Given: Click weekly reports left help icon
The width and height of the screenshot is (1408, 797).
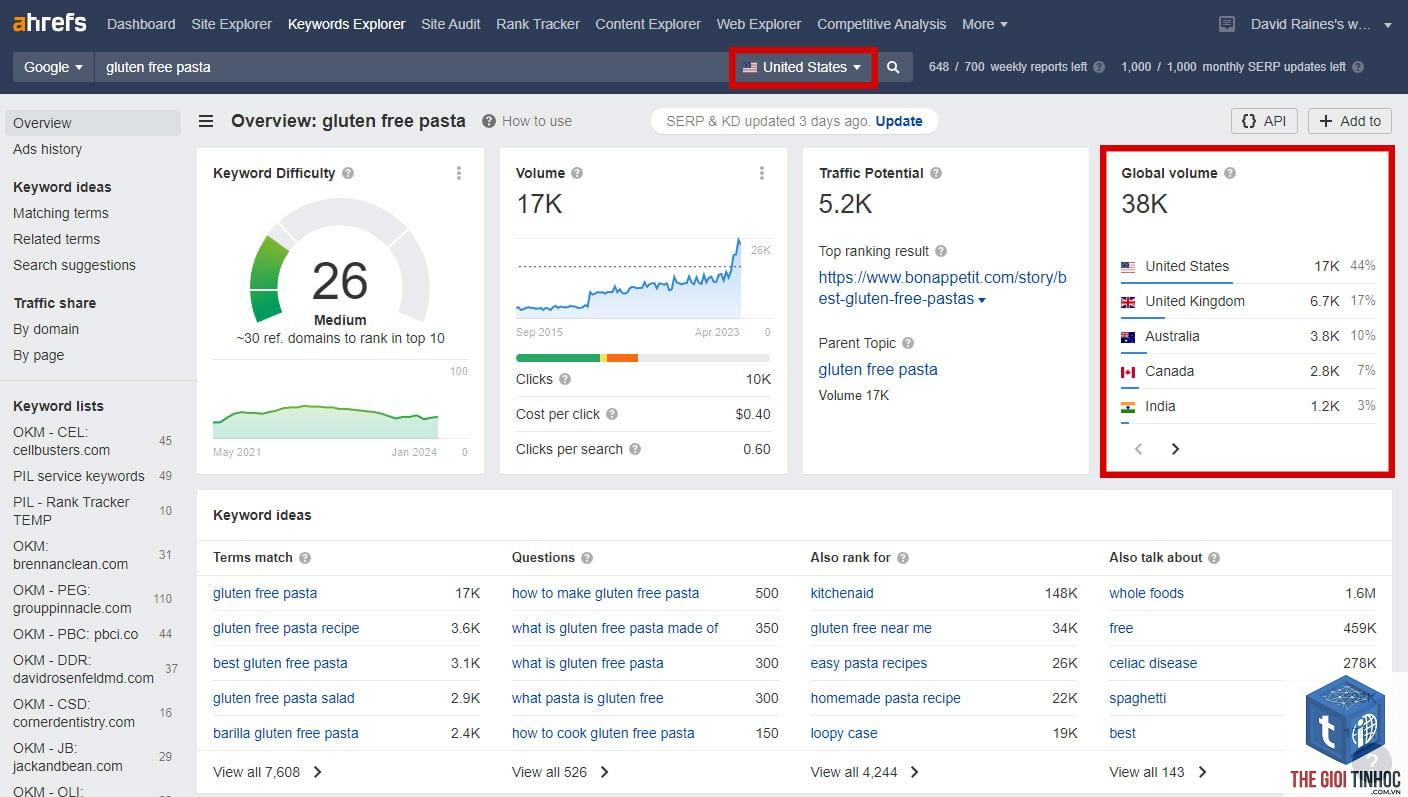Looking at the screenshot, I should pyautogui.click(x=1099, y=67).
